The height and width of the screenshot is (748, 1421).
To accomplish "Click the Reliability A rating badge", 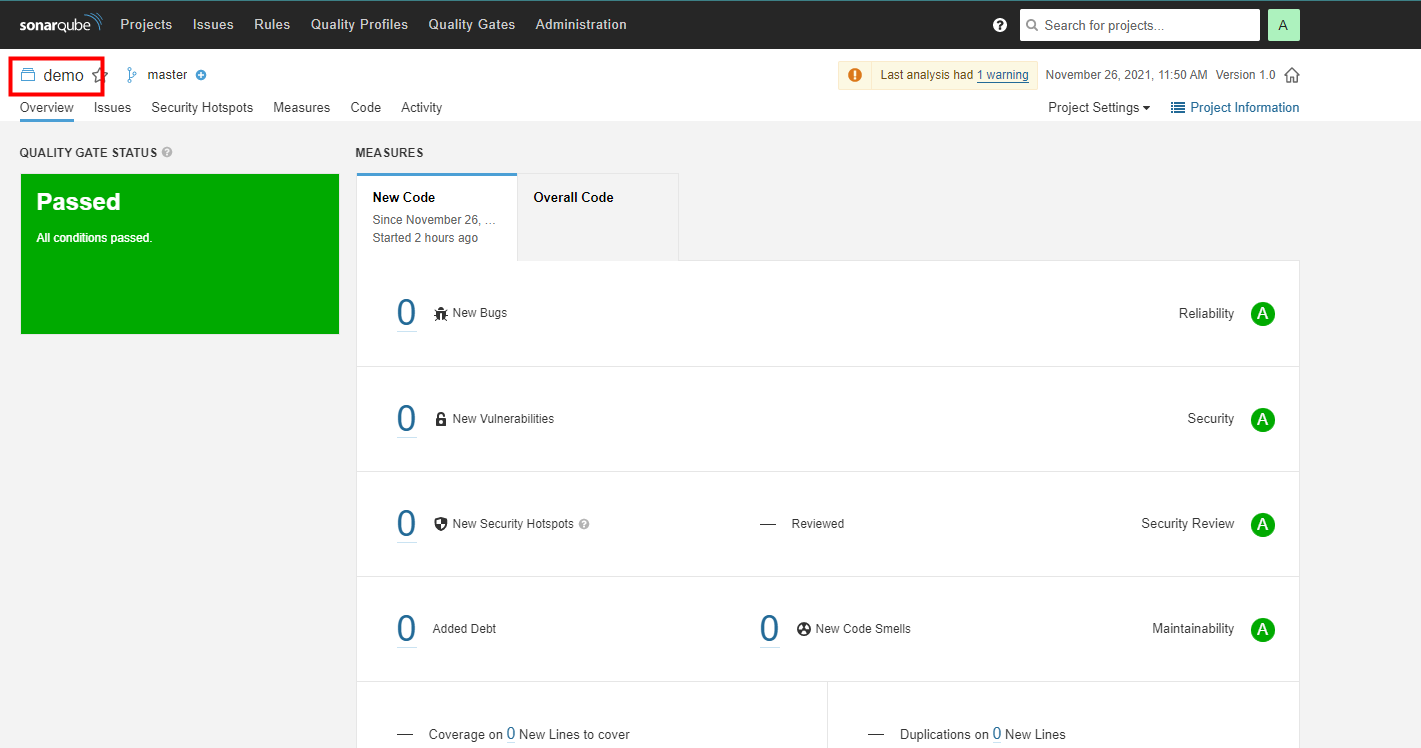I will pos(1263,314).
